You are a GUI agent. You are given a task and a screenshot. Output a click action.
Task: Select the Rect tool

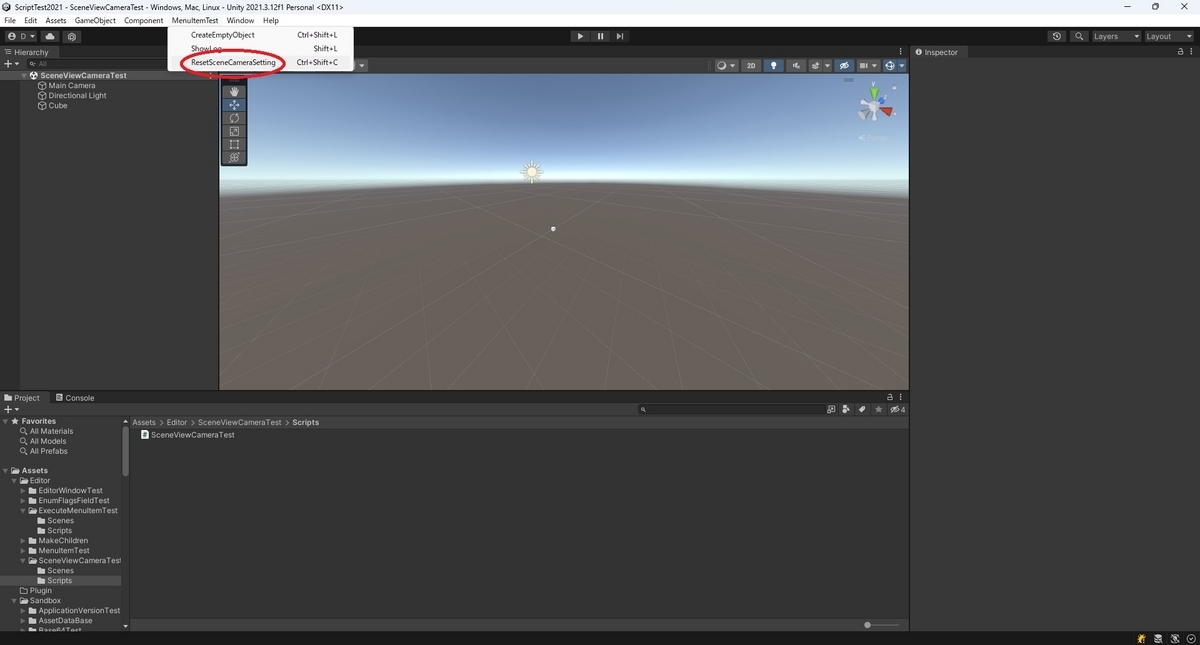click(x=234, y=144)
